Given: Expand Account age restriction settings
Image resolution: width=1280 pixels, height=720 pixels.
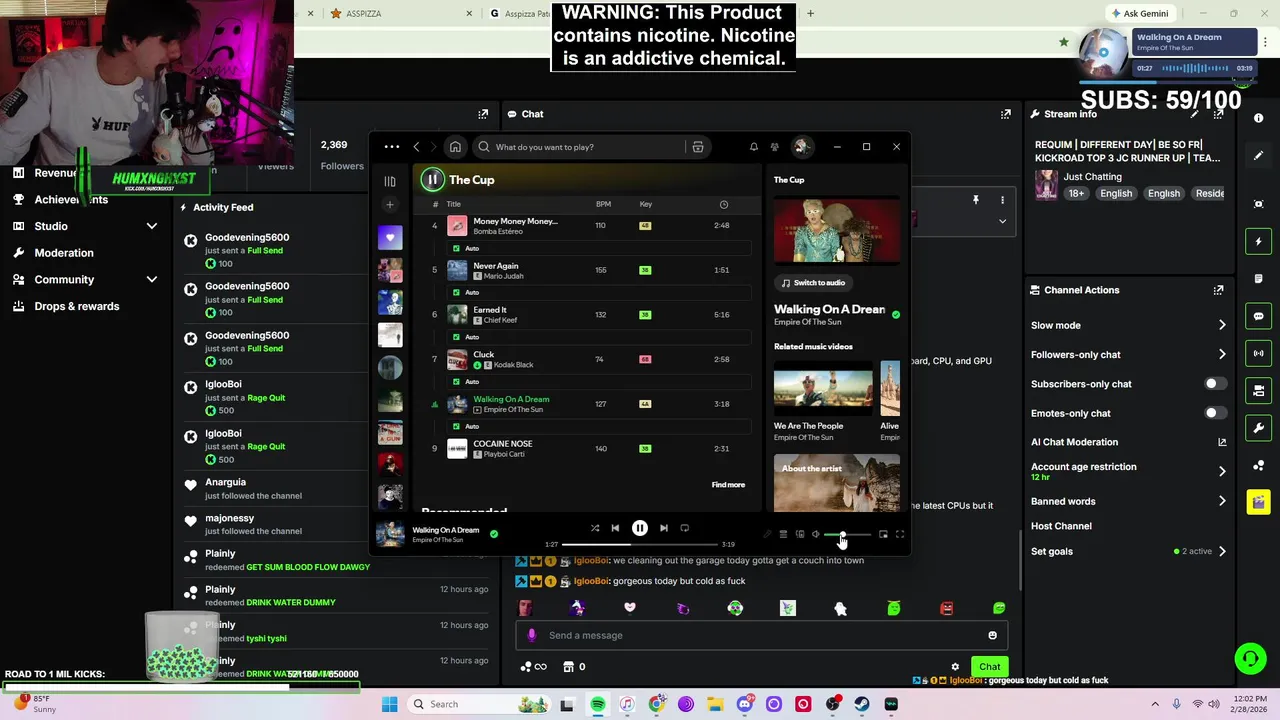Looking at the screenshot, I should (x=1222, y=471).
